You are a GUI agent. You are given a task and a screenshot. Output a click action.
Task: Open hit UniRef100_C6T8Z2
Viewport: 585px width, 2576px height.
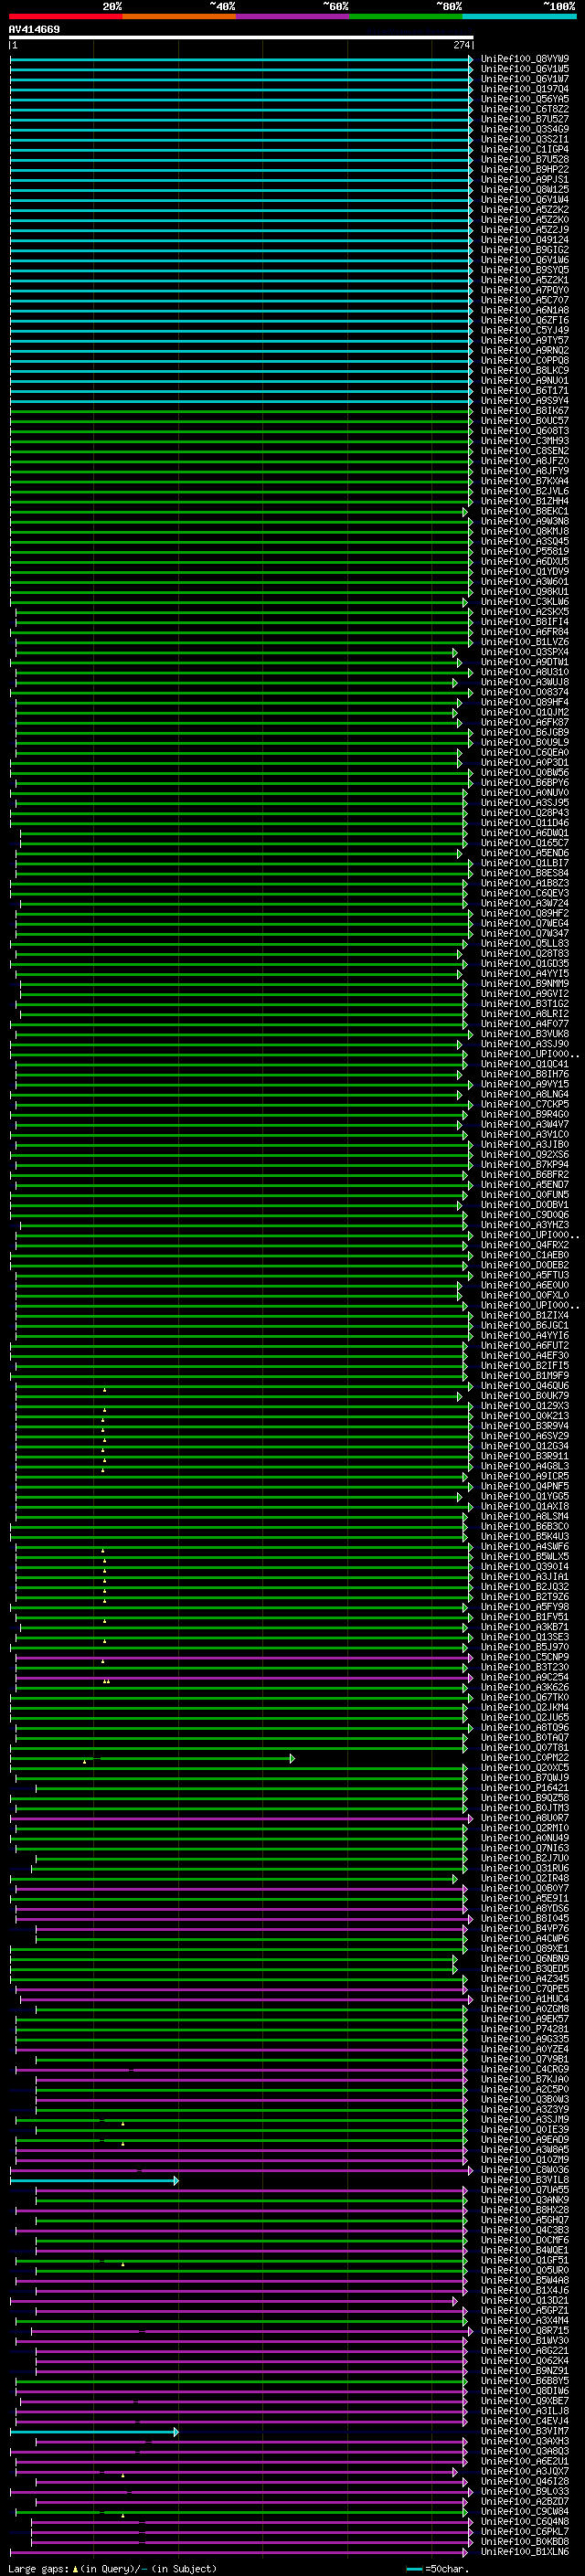pyautogui.click(x=525, y=109)
